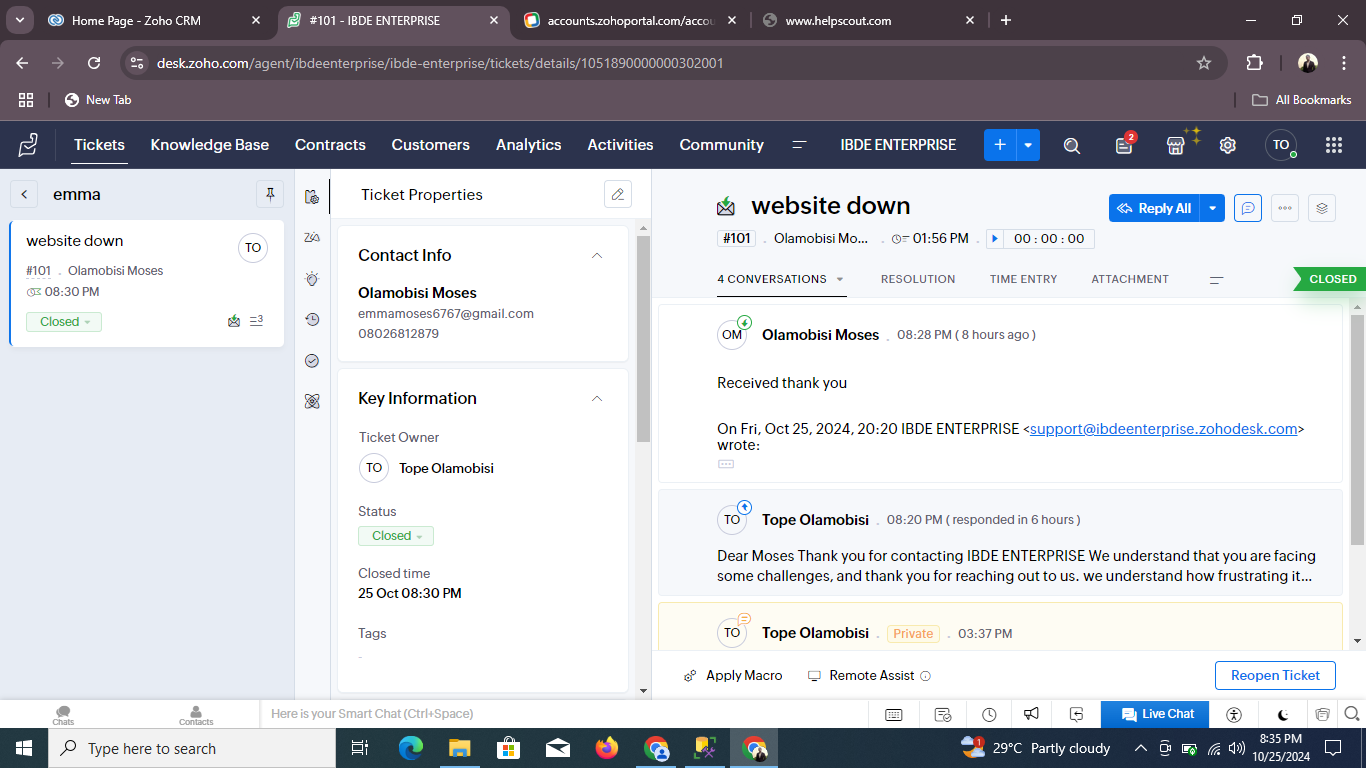The width and height of the screenshot is (1366, 768).
Task: Open the Zia assistant sidebar icon
Action: pyautogui.click(x=312, y=237)
